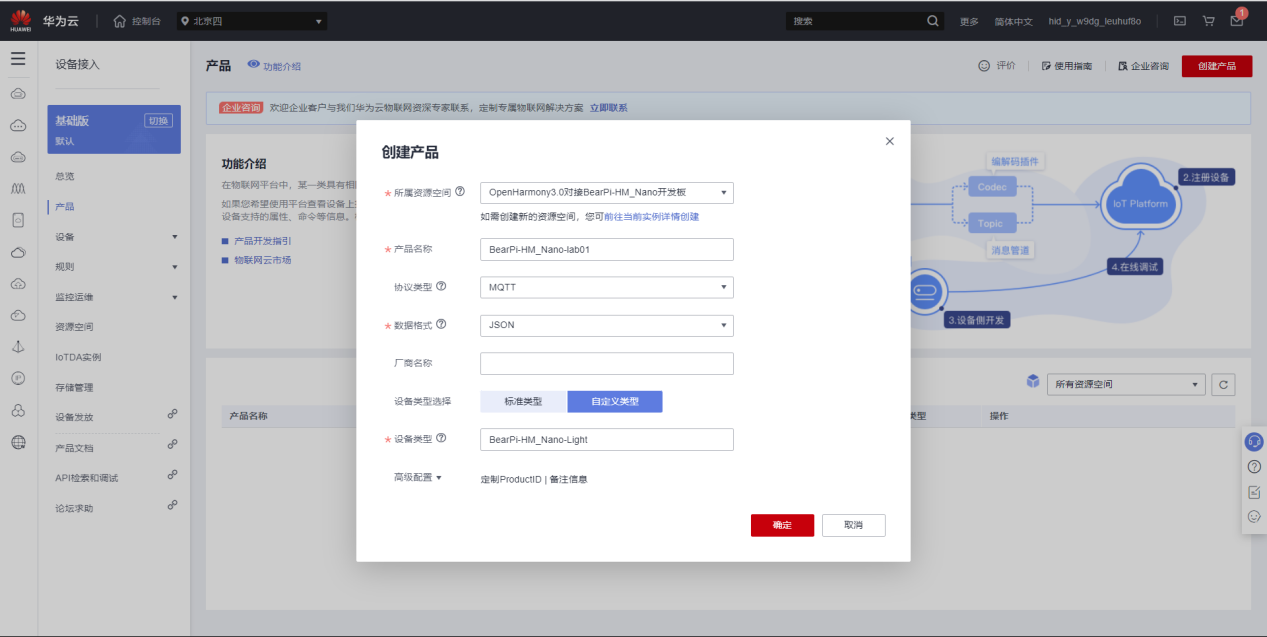Open 使用指南 guide link
The height and width of the screenshot is (637, 1267).
point(1066,66)
